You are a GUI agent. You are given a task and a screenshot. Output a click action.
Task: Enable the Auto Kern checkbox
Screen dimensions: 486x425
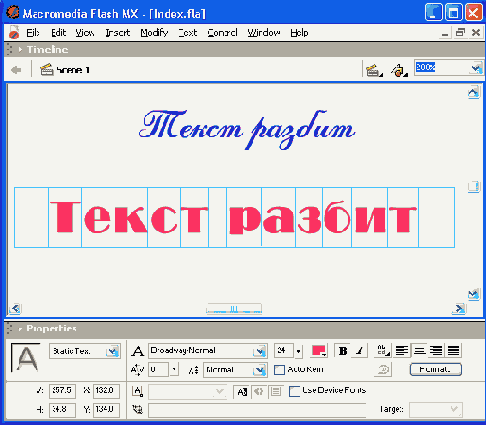[279, 370]
